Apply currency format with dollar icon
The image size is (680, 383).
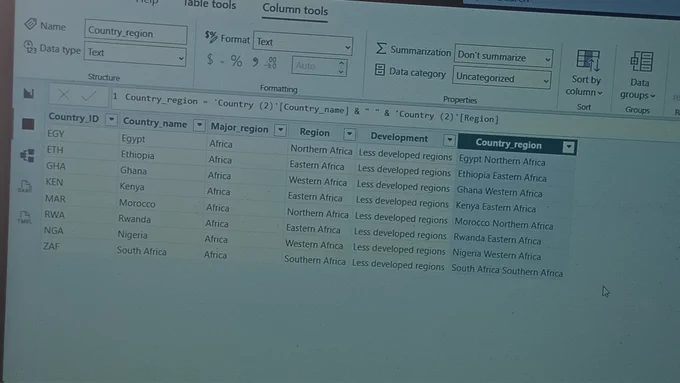pos(210,59)
